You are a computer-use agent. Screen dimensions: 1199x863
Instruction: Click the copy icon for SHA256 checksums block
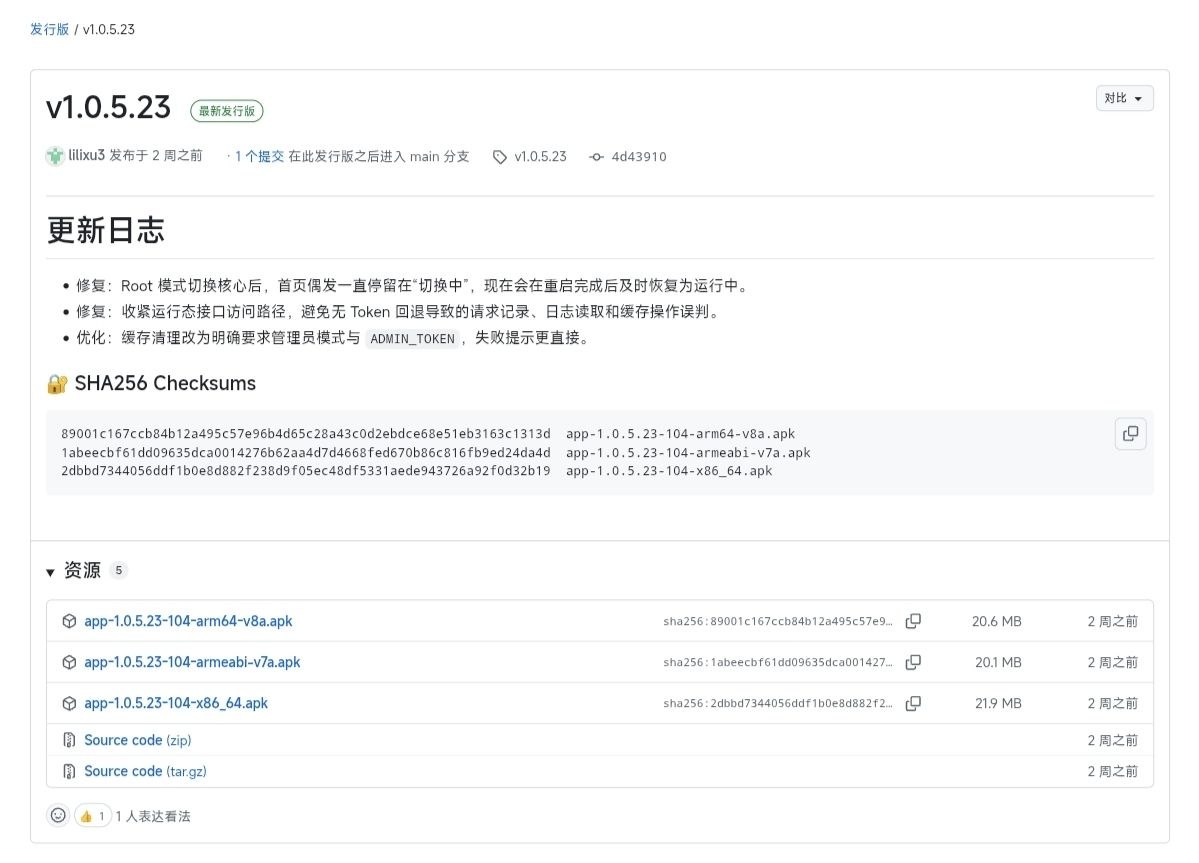(x=1130, y=433)
